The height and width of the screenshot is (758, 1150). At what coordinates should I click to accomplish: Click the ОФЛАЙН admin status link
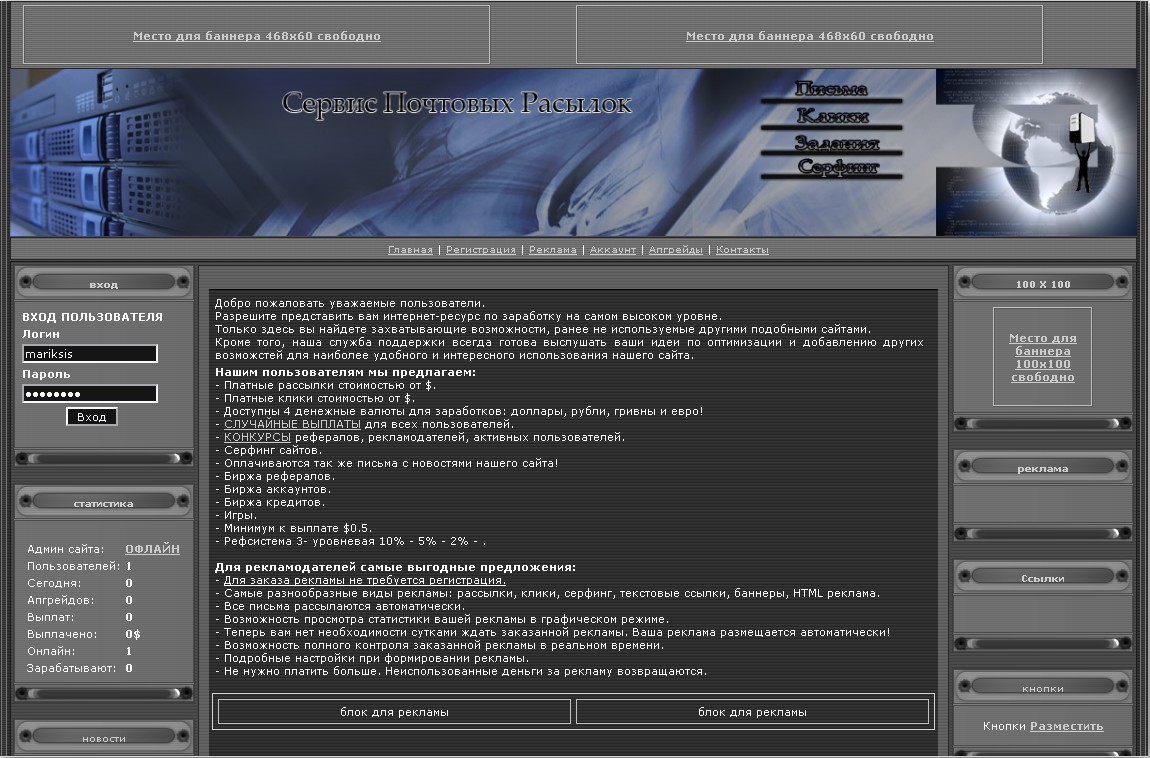(x=152, y=549)
